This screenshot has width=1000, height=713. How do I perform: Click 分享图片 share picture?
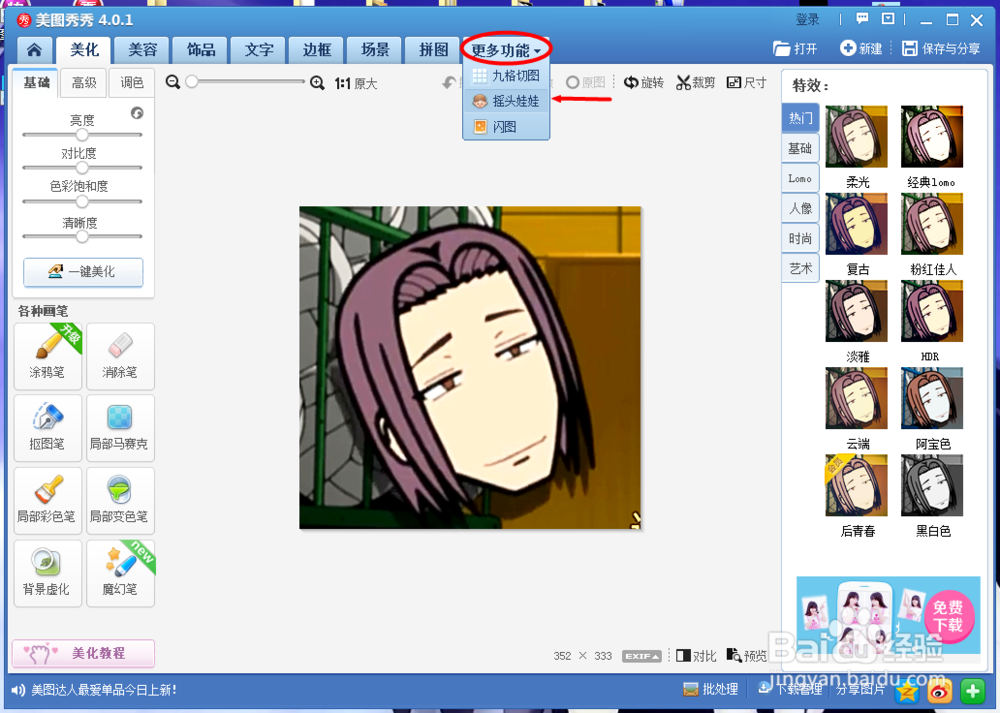[x=860, y=689]
